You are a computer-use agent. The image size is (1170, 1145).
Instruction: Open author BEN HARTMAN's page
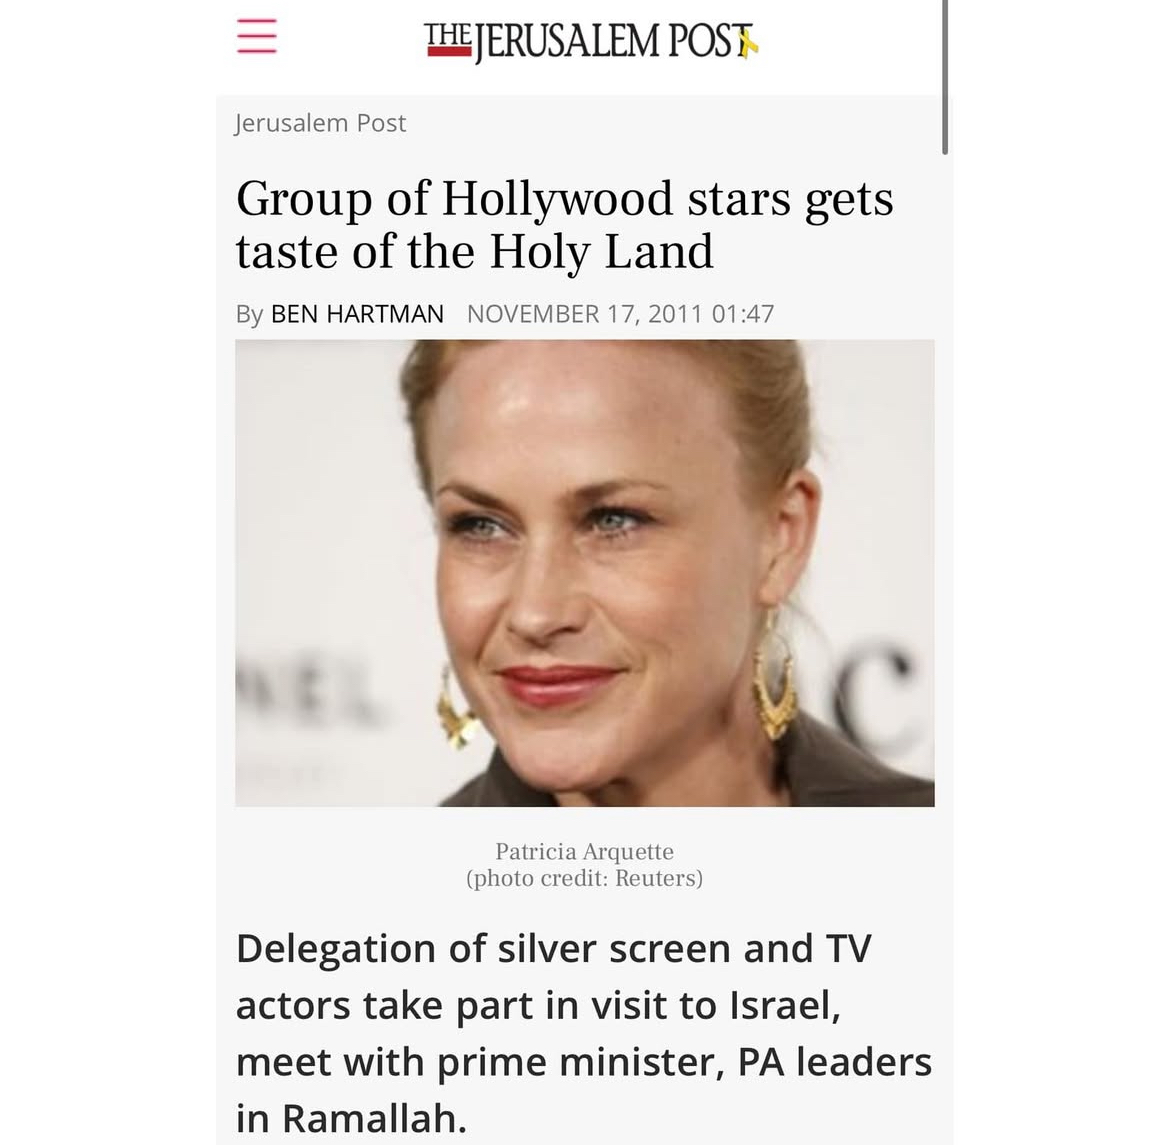point(357,313)
